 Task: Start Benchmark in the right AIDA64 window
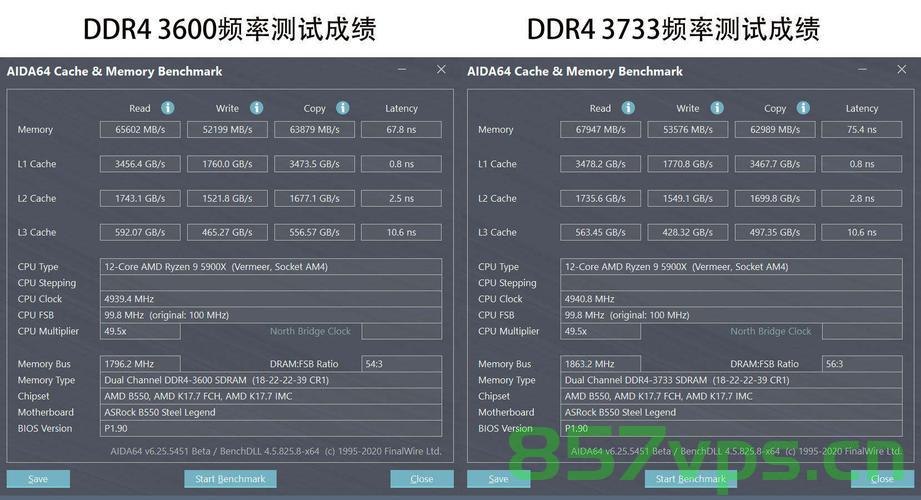tap(691, 479)
